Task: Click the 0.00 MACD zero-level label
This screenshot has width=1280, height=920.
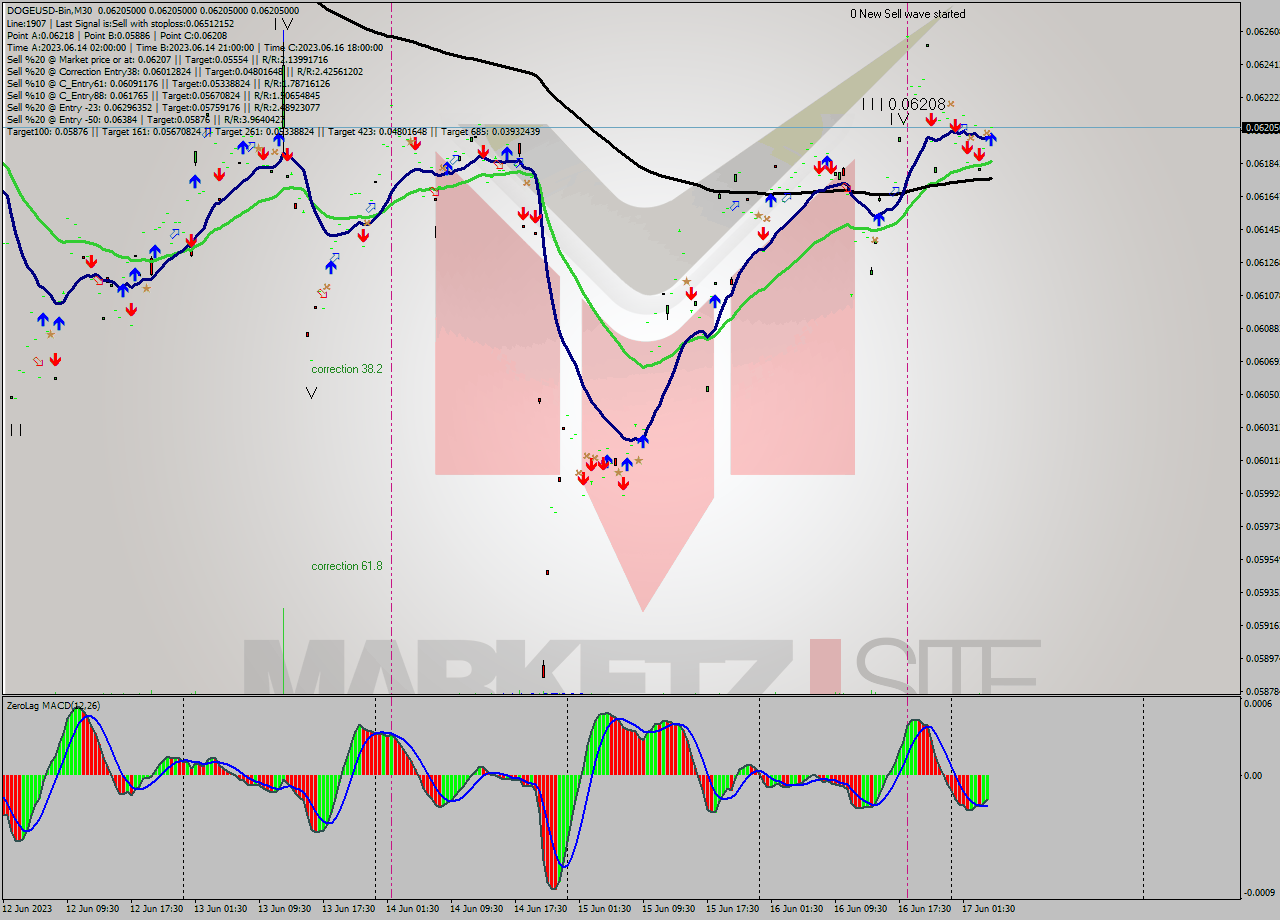Action: (1253, 775)
